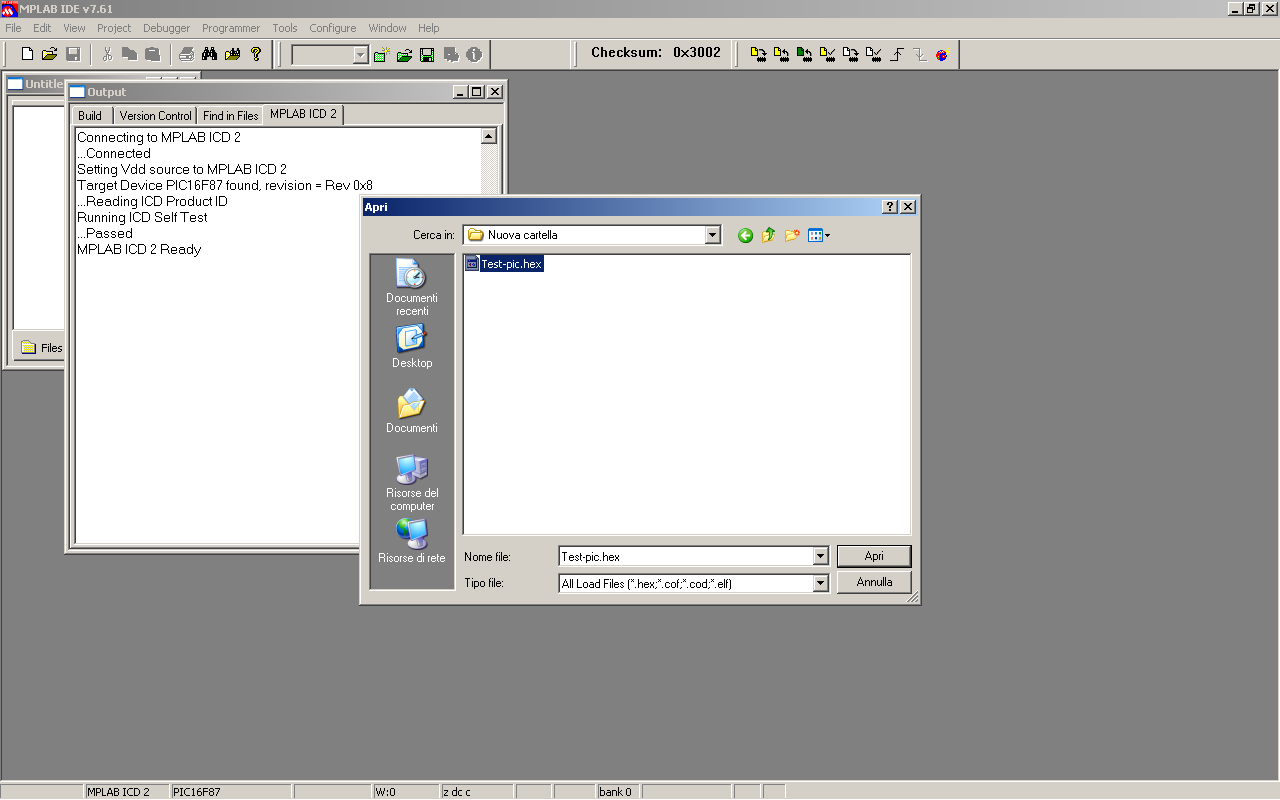The image size is (1280, 800).
Task: Open the Programmer menu
Action: [x=230, y=28]
